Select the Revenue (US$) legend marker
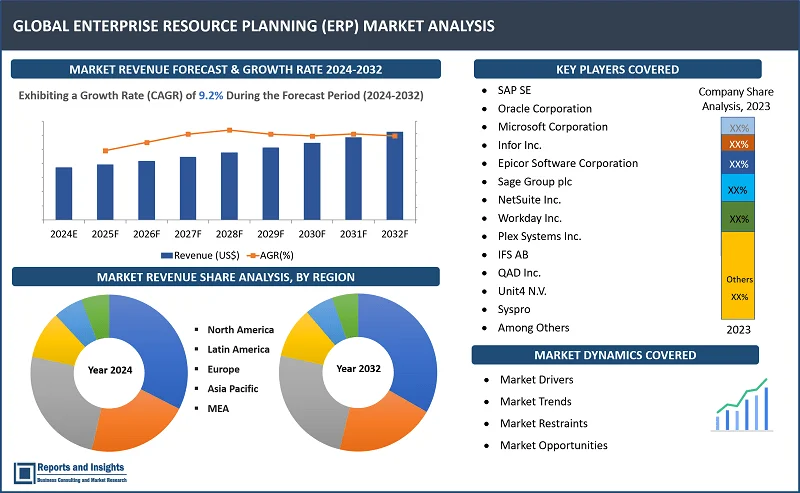800x493 pixels. 167,255
